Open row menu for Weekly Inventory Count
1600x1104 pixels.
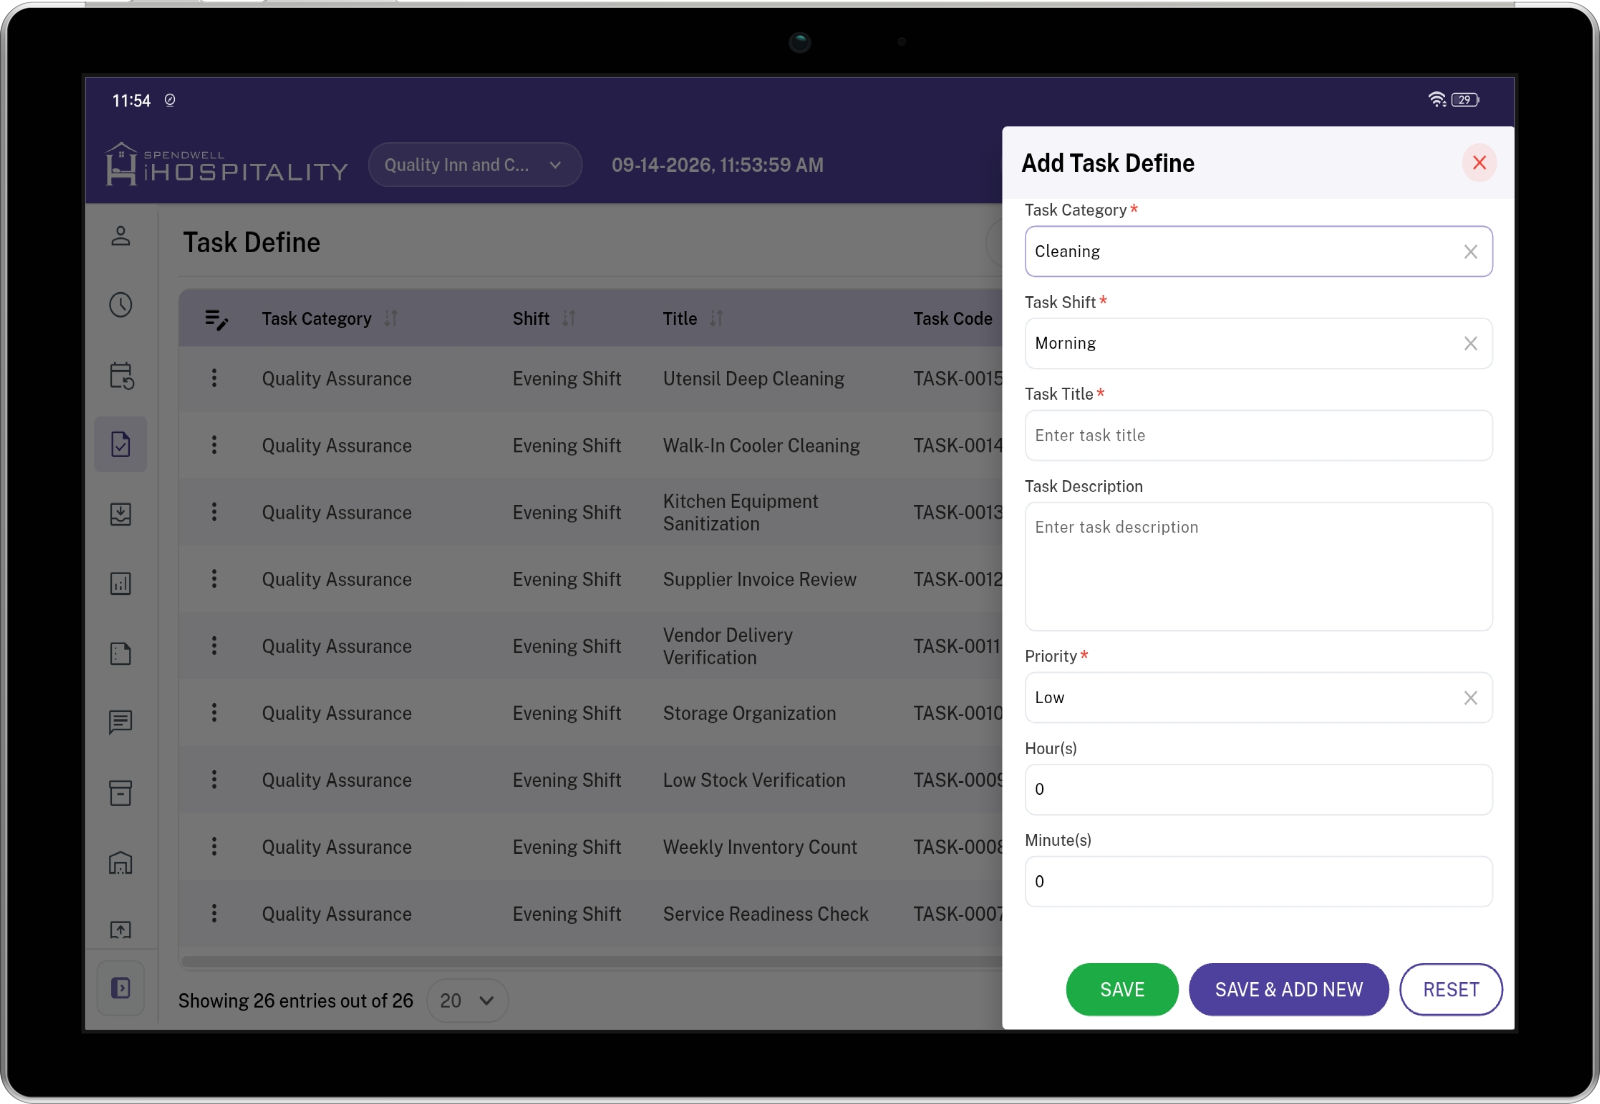pyautogui.click(x=214, y=846)
